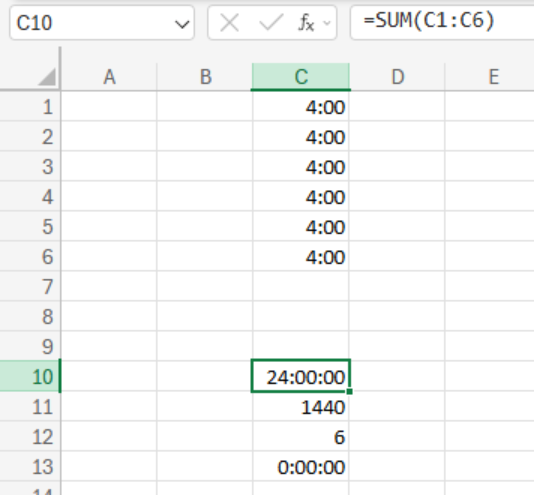Select row 8 header
This screenshot has width=534, height=495.
point(30,316)
